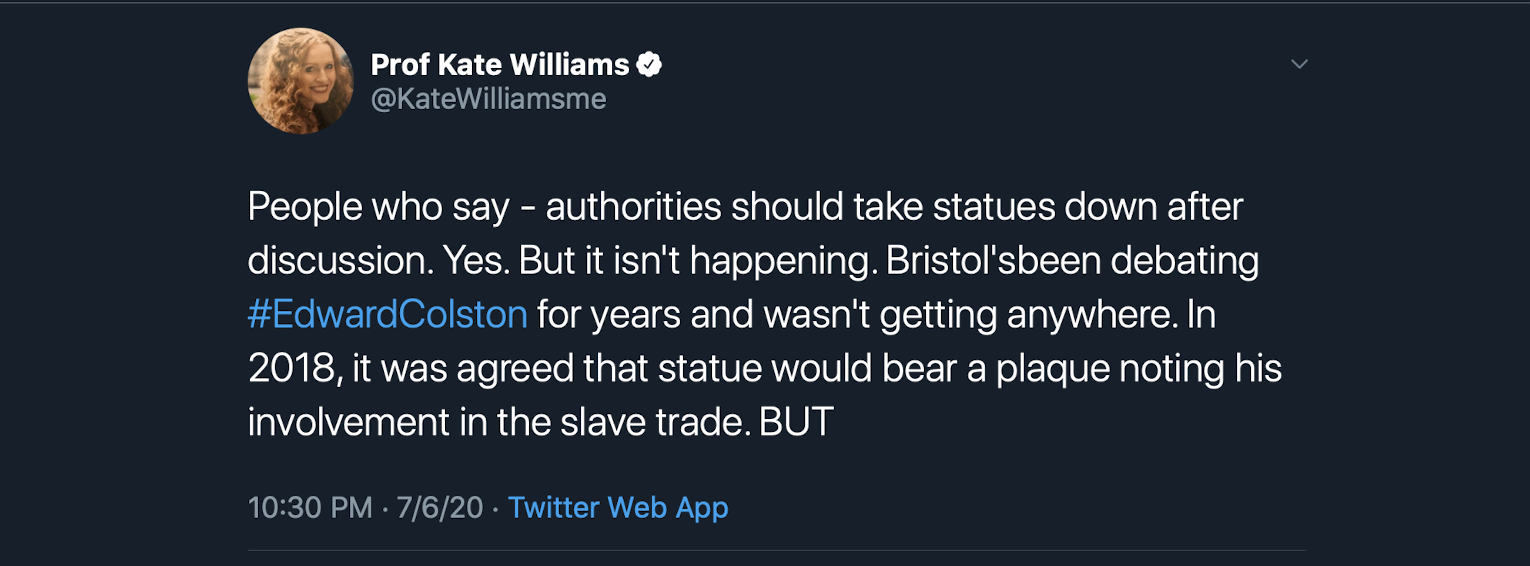Click the blue verified badge icon
The width and height of the screenshot is (1530, 566).
pyautogui.click(x=650, y=65)
